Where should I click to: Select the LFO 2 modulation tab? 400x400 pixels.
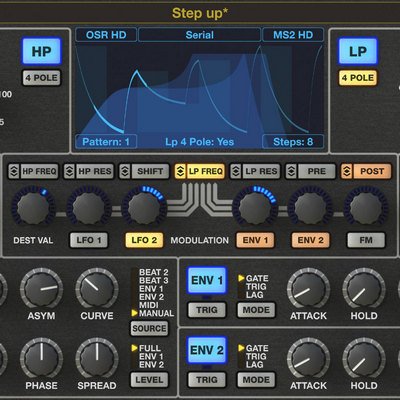144,240
